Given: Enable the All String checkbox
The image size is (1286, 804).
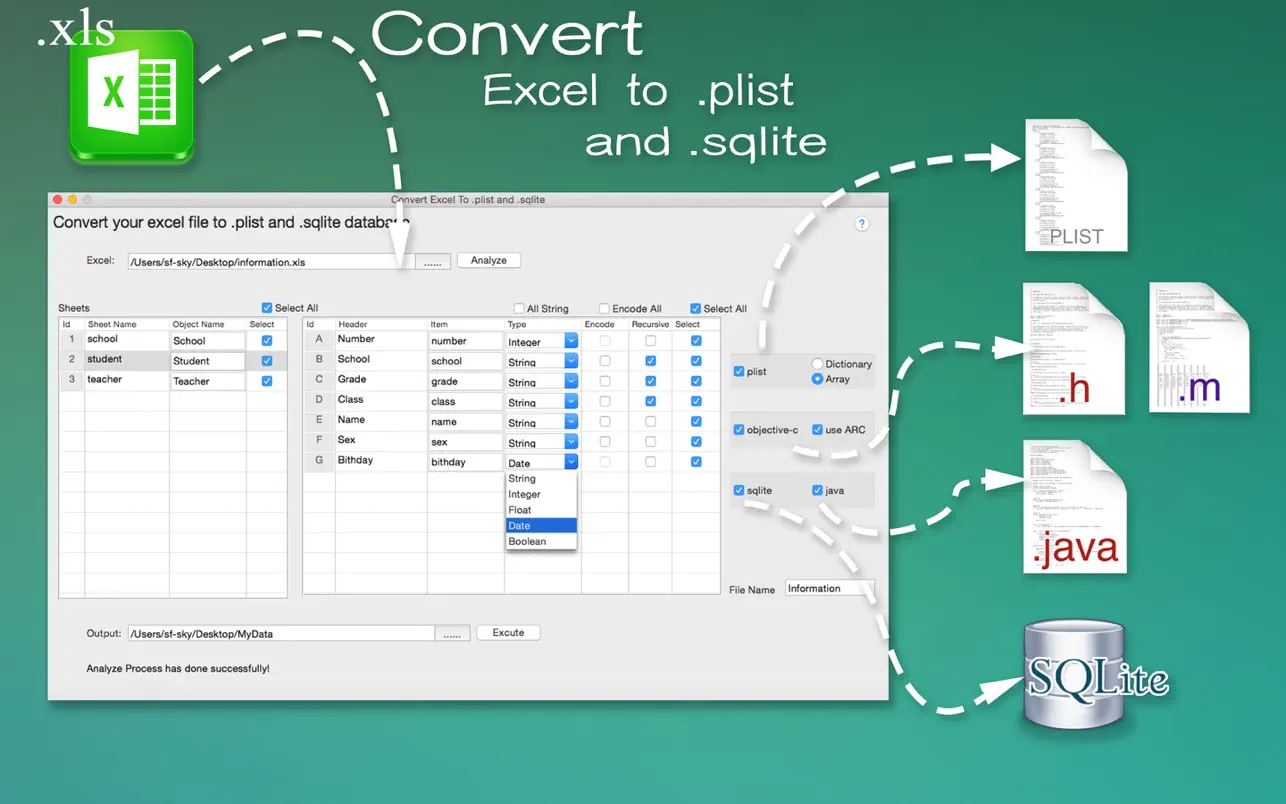Looking at the screenshot, I should tap(518, 308).
